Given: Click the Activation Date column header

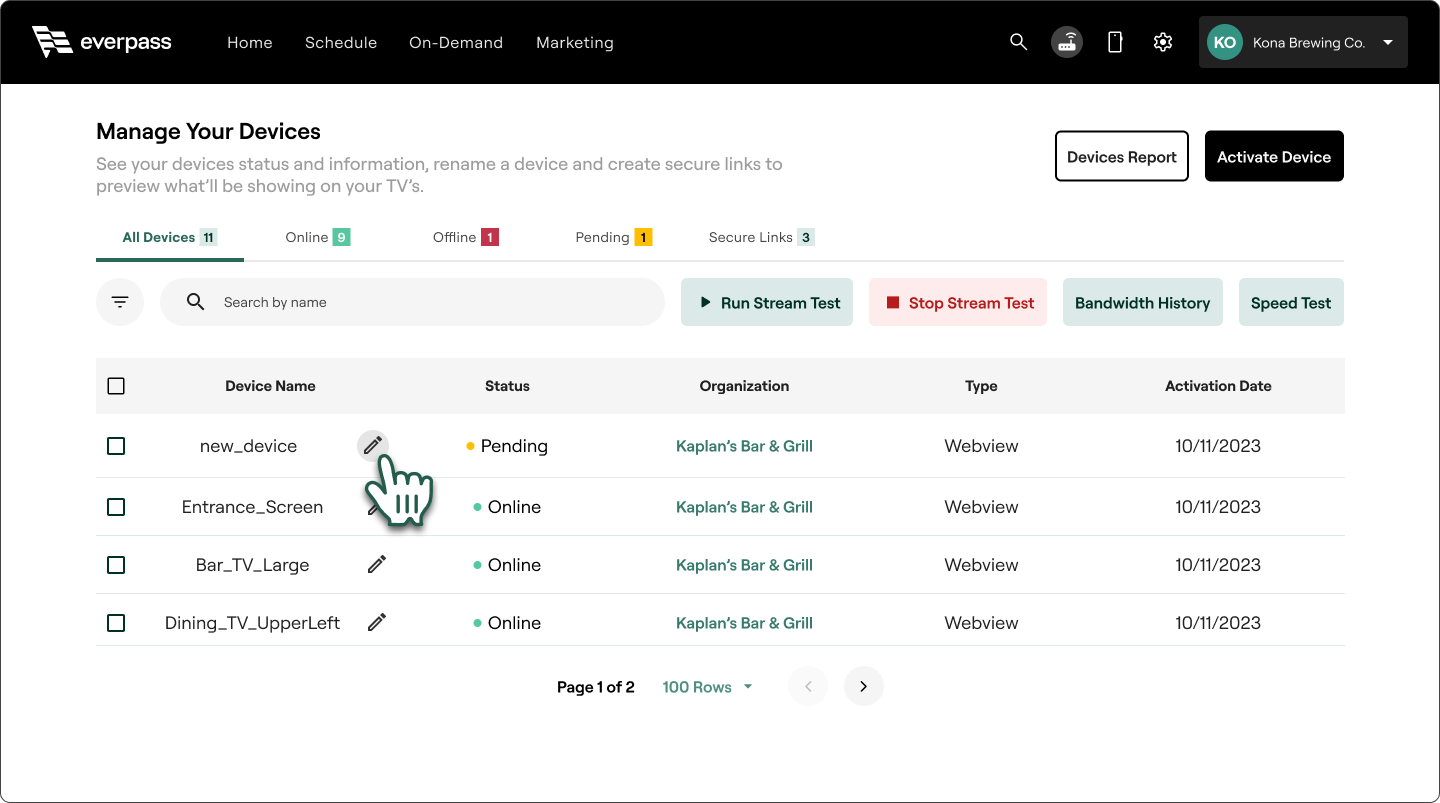Looking at the screenshot, I should click(x=1218, y=386).
